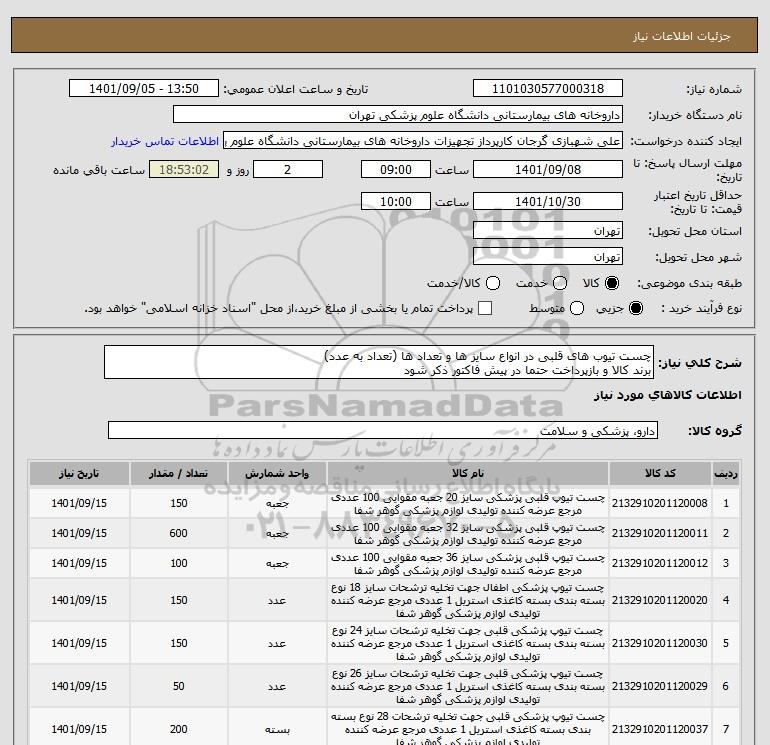Select the جزیی purchase type radio
The height and width of the screenshot is (745, 770).
pos(635,308)
